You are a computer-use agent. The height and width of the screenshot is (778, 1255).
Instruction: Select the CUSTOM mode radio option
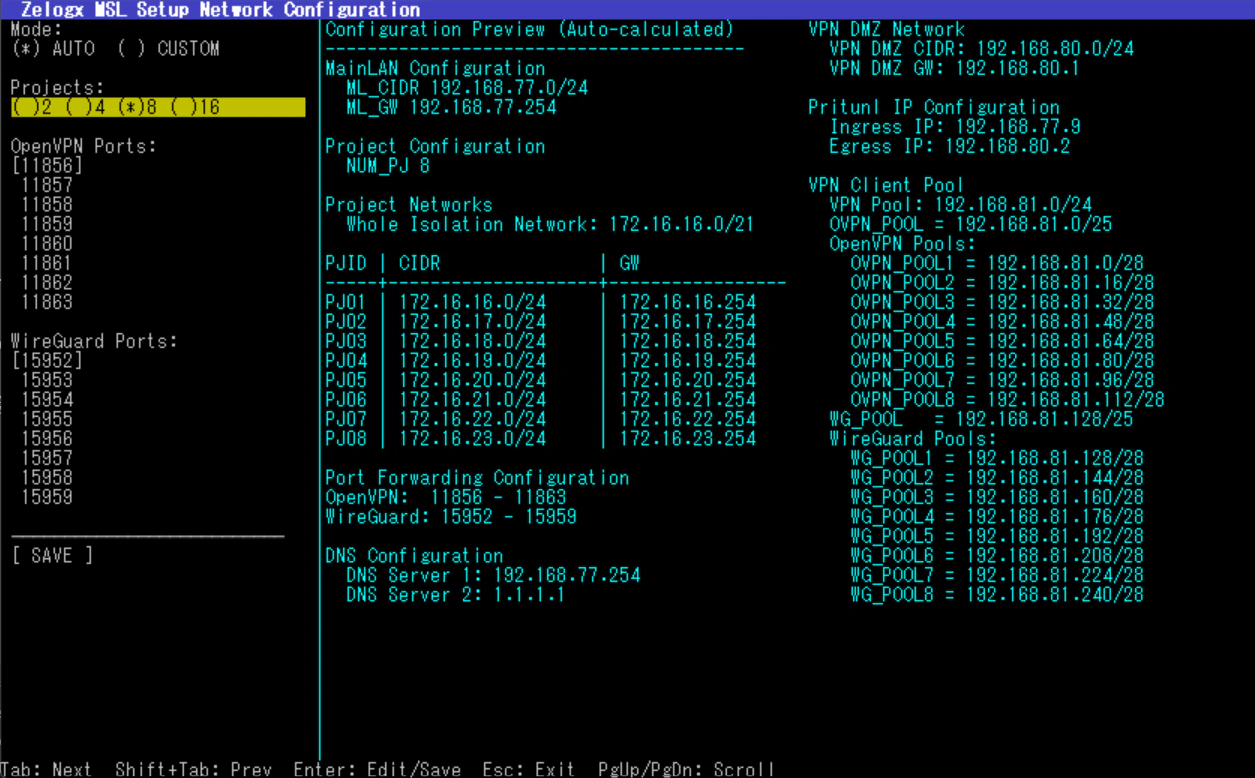(x=168, y=48)
